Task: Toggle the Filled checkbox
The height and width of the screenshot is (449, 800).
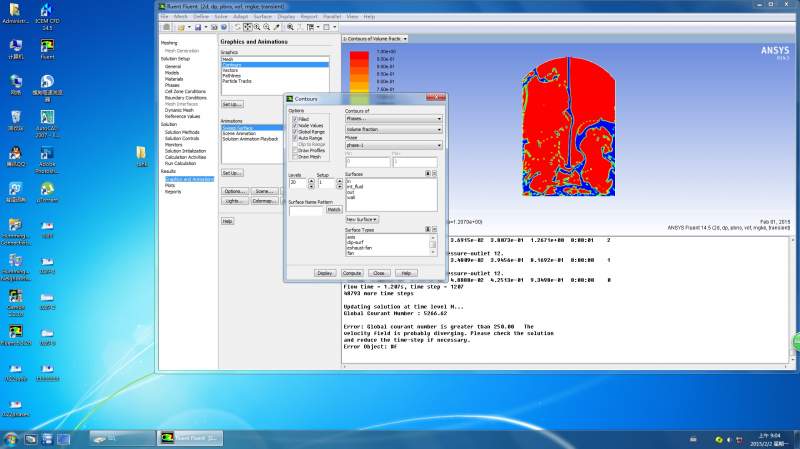Action: click(294, 119)
